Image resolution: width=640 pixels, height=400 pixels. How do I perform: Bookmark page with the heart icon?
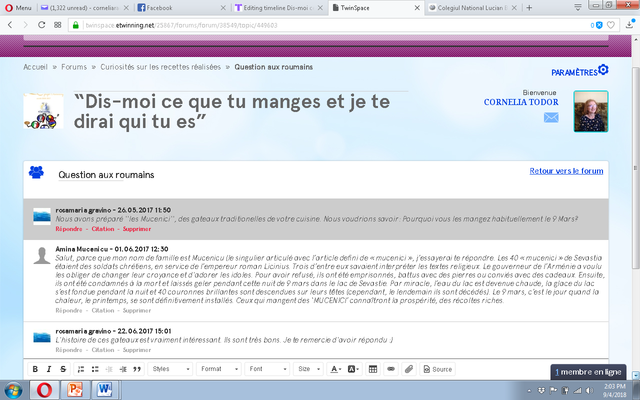[x=611, y=25]
